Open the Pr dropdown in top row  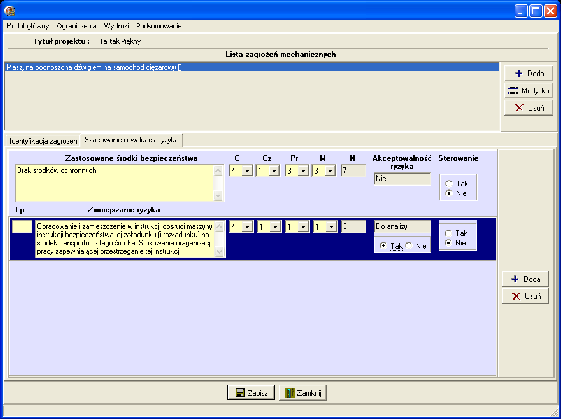(x=303, y=171)
